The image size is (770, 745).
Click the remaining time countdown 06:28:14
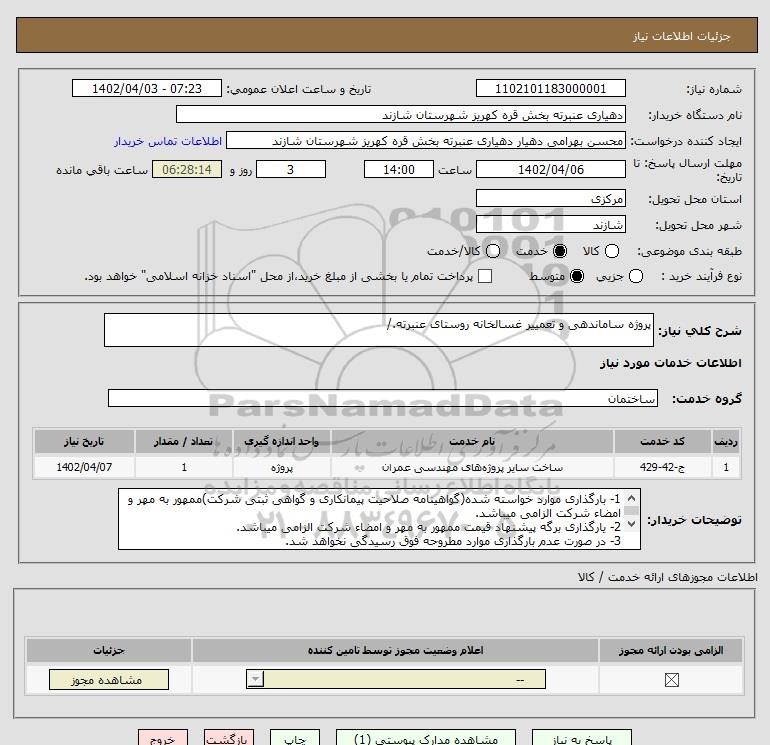187,169
